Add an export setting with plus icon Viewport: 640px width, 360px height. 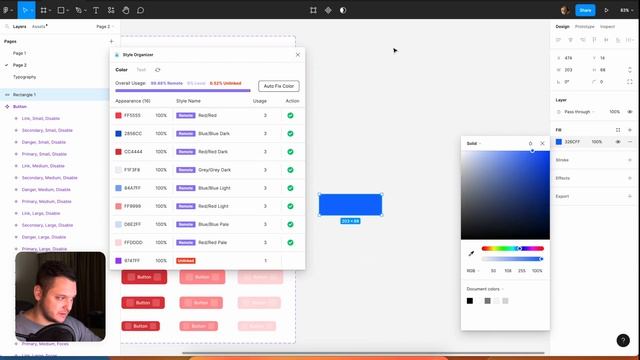coord(629,196)
